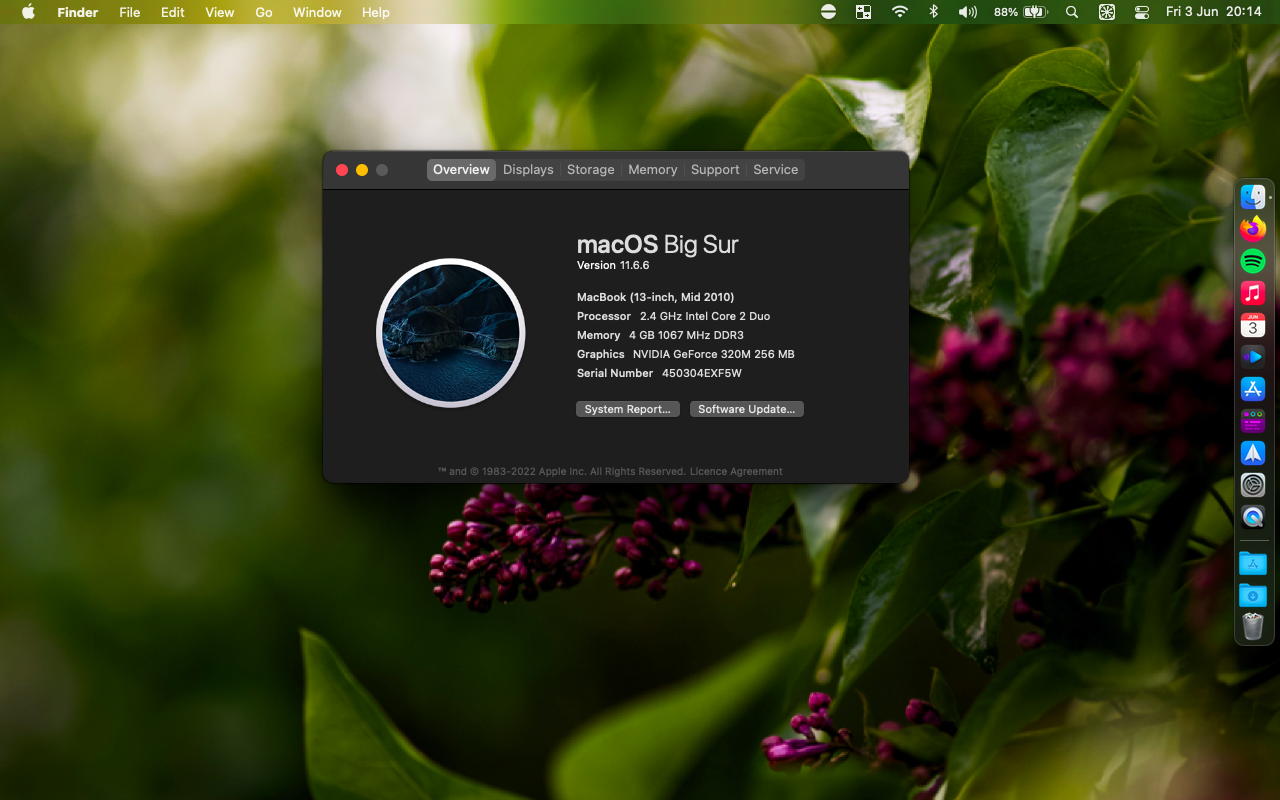This screenshot has width=1280, height=800.
Task: Click the serial number 450304EXF5W
Action: tap(702, 373)
